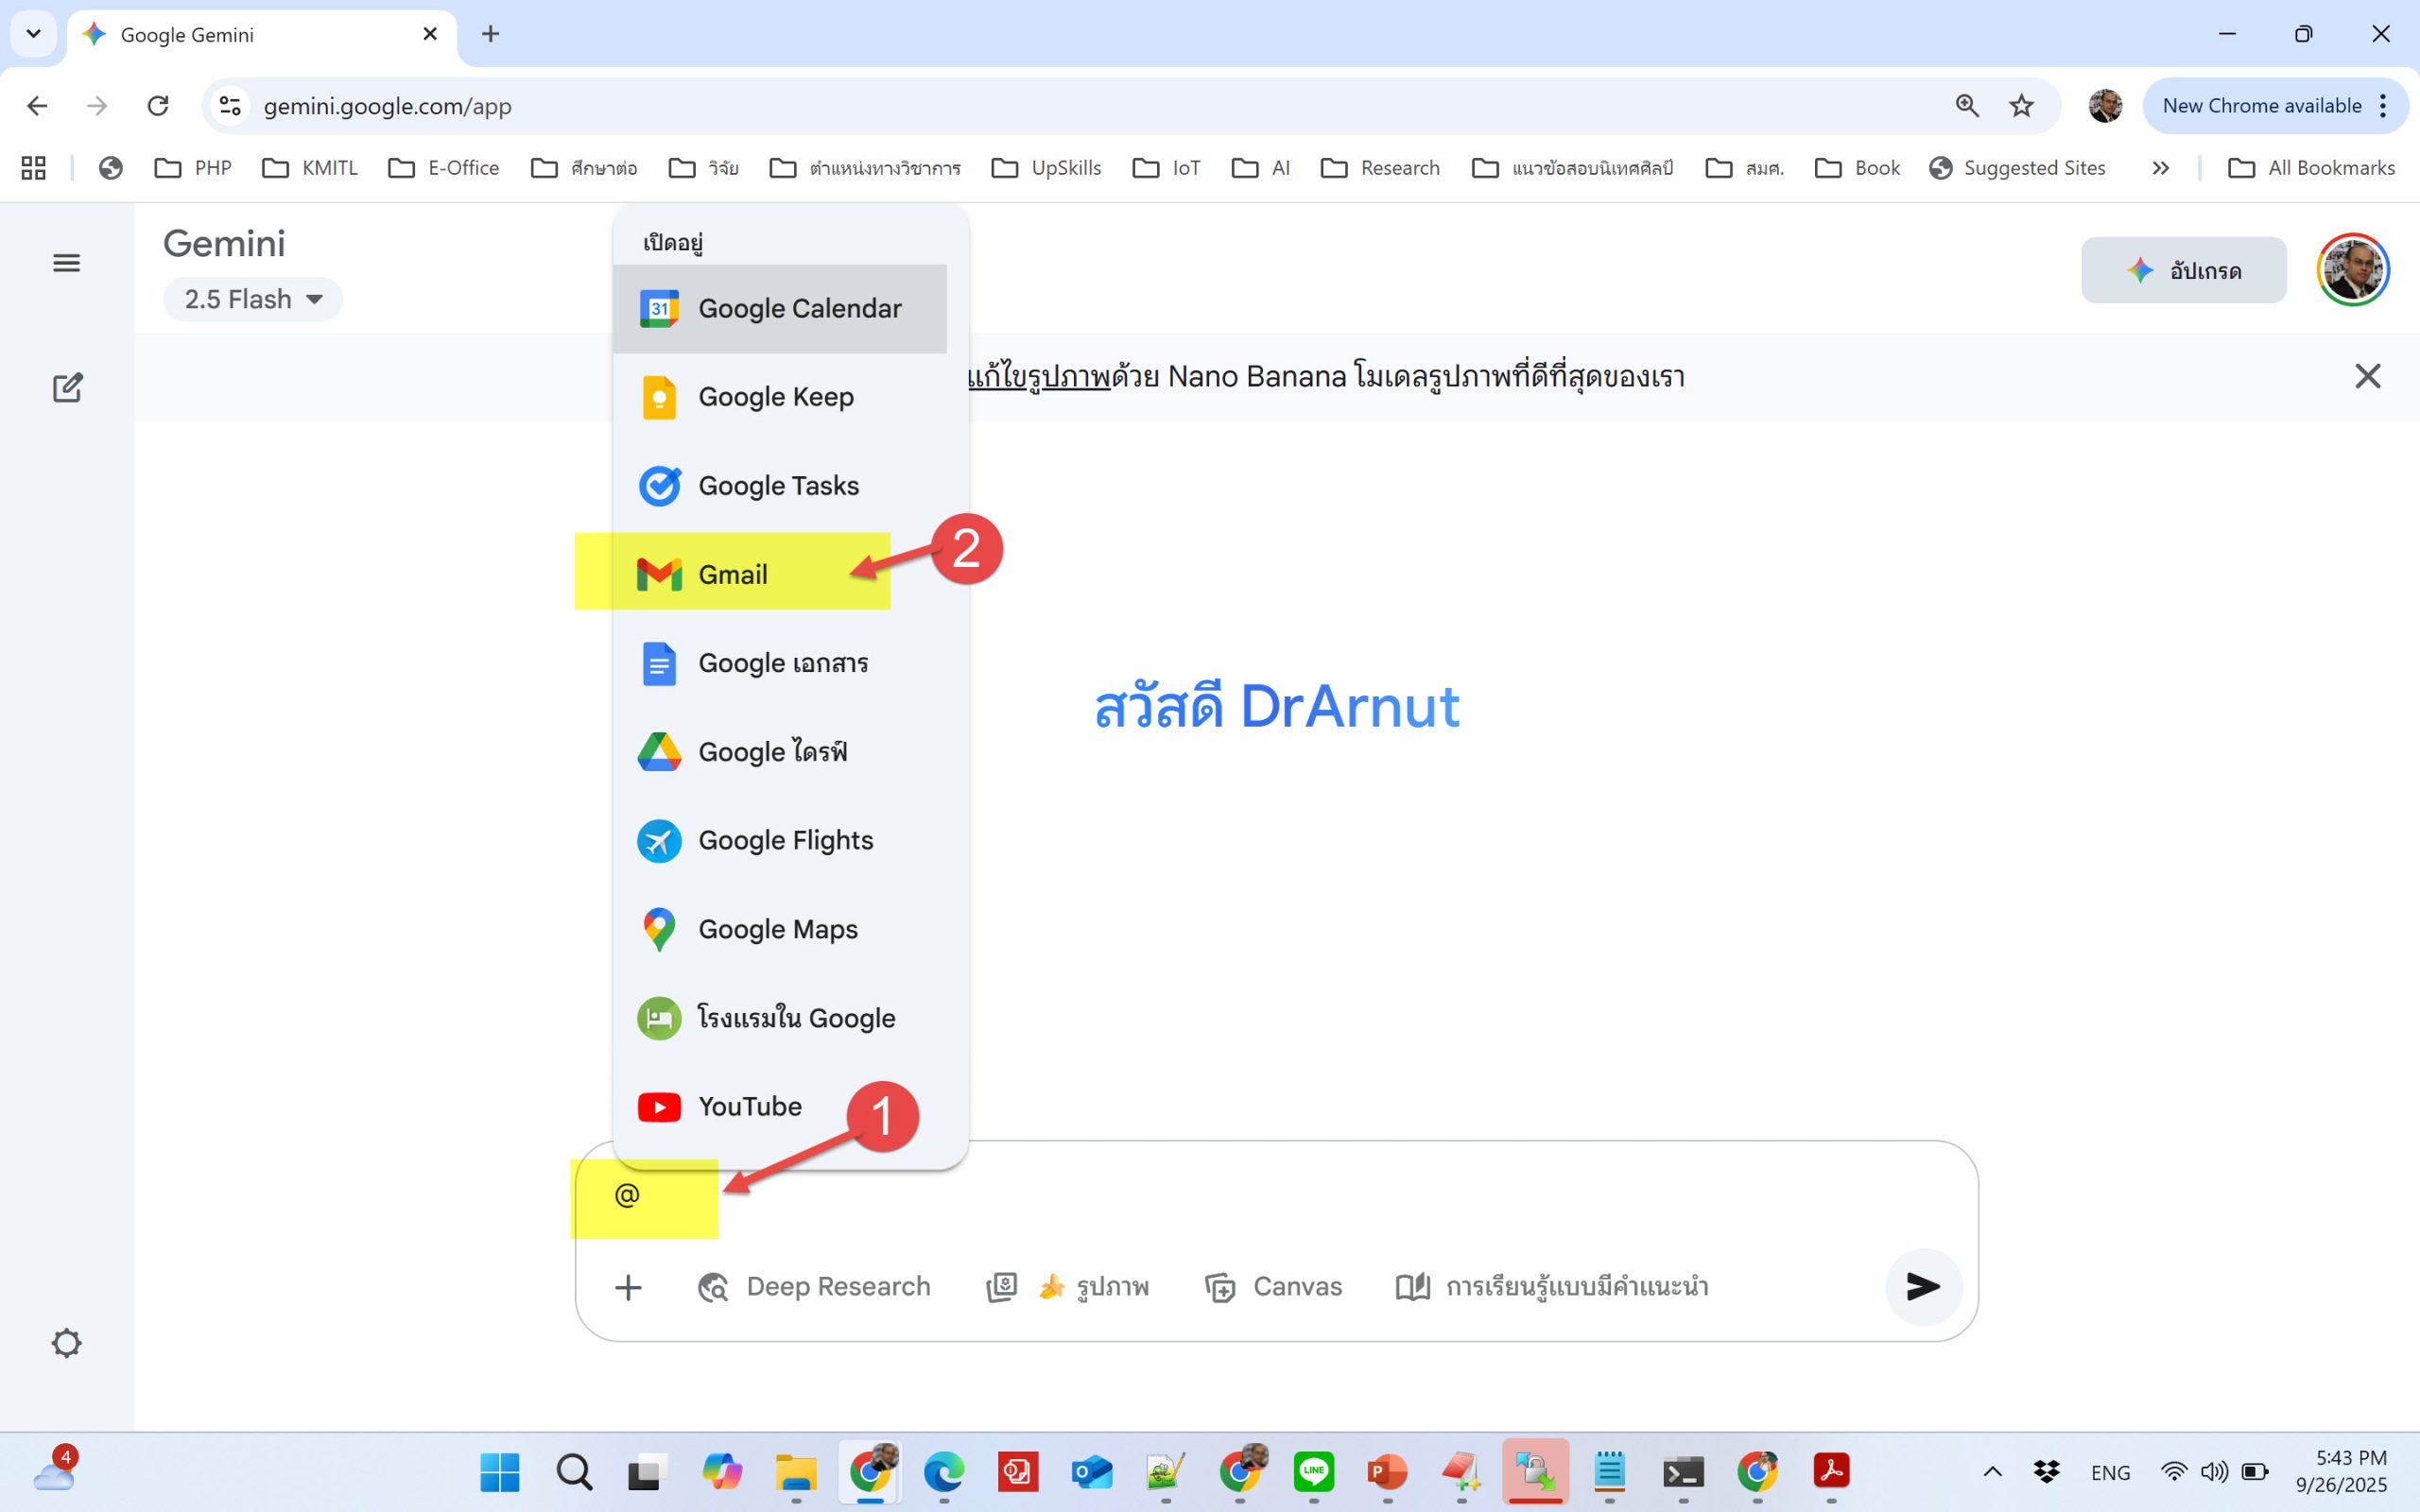Open Chrome zoom magnifier in address bar
Viewport: 2420px width, 1512px height.
[x=1966, y=106]
